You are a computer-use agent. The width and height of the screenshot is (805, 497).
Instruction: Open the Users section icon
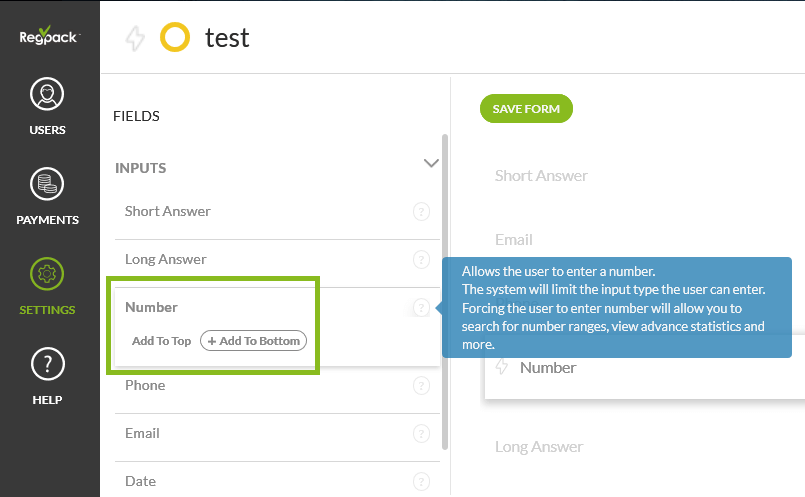click(48, 95)
